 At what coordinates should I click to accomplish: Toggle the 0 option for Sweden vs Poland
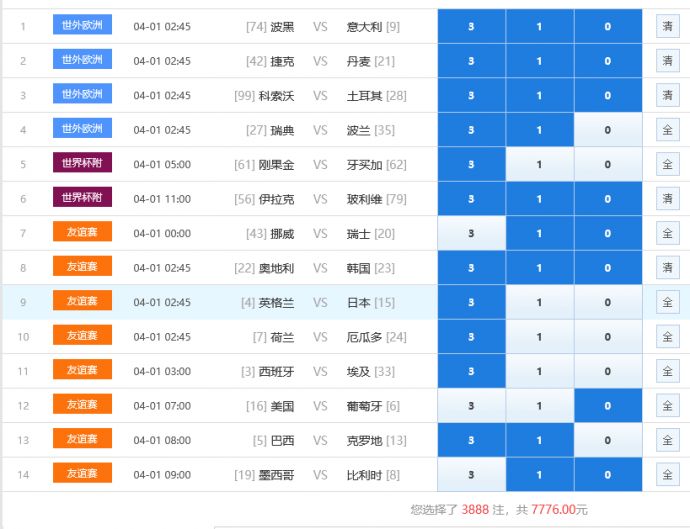pyautogui.click(x=608, y=130)
